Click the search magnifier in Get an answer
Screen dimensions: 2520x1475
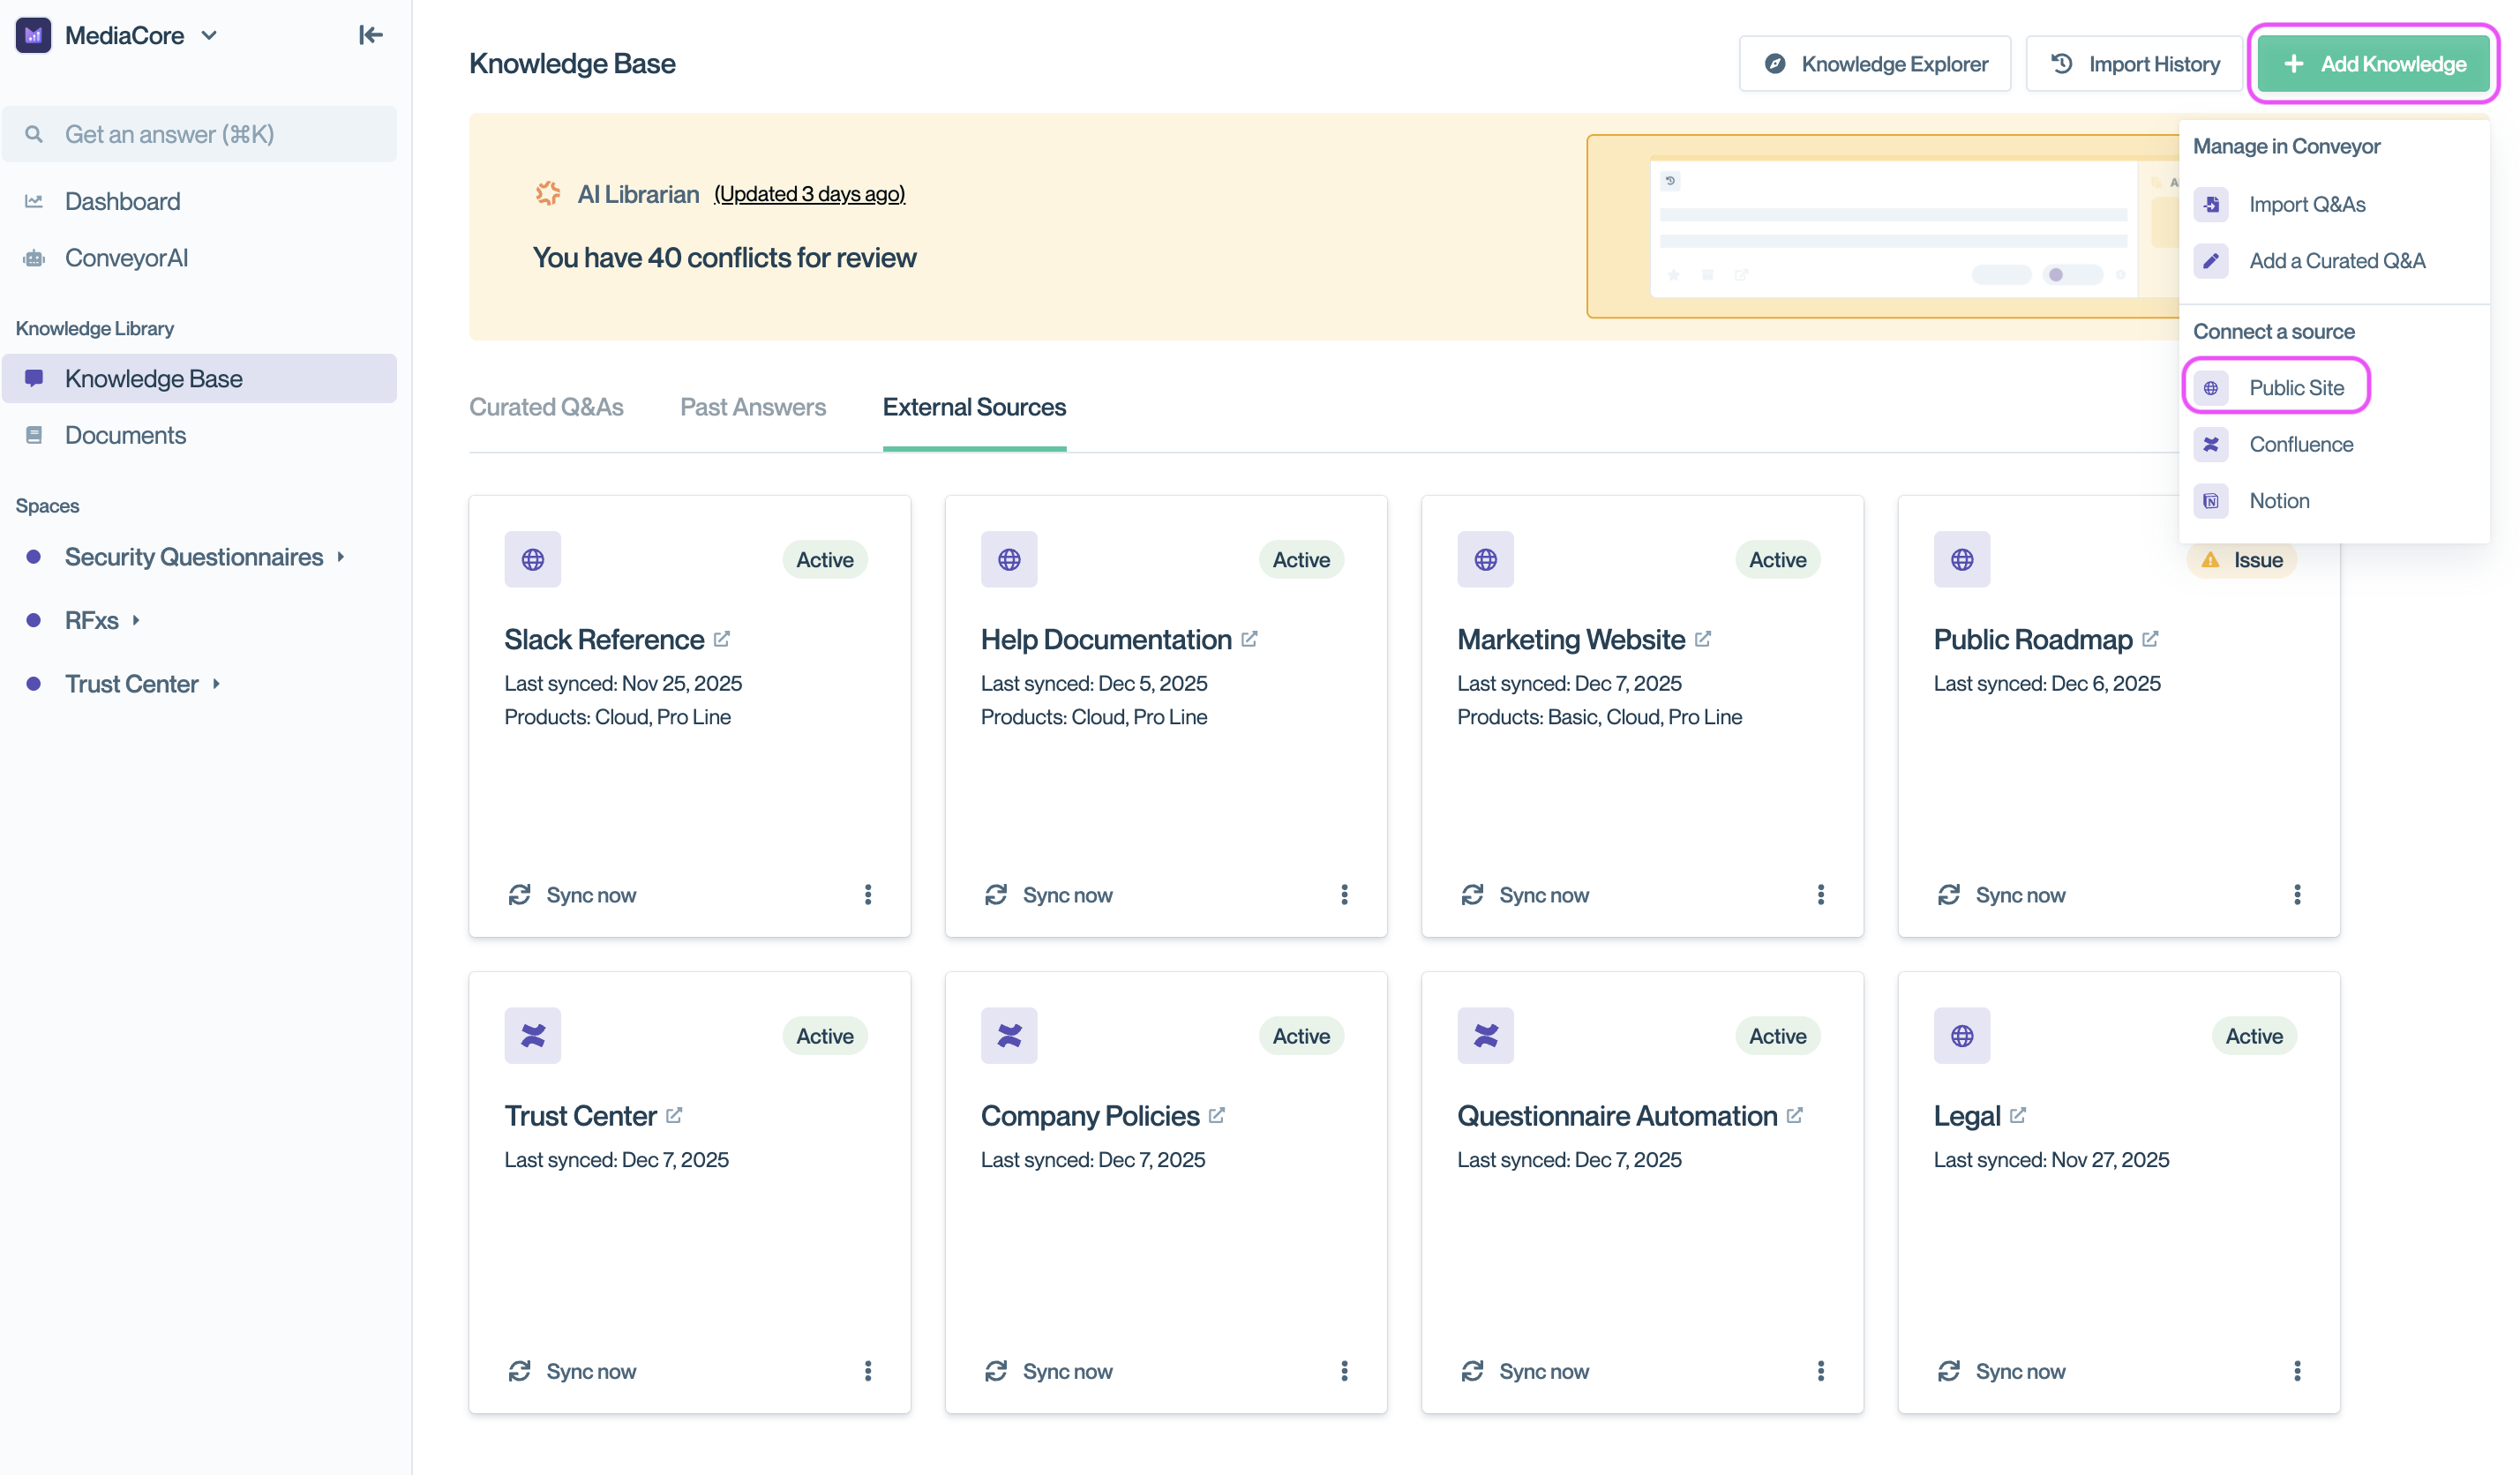[34, 133]
